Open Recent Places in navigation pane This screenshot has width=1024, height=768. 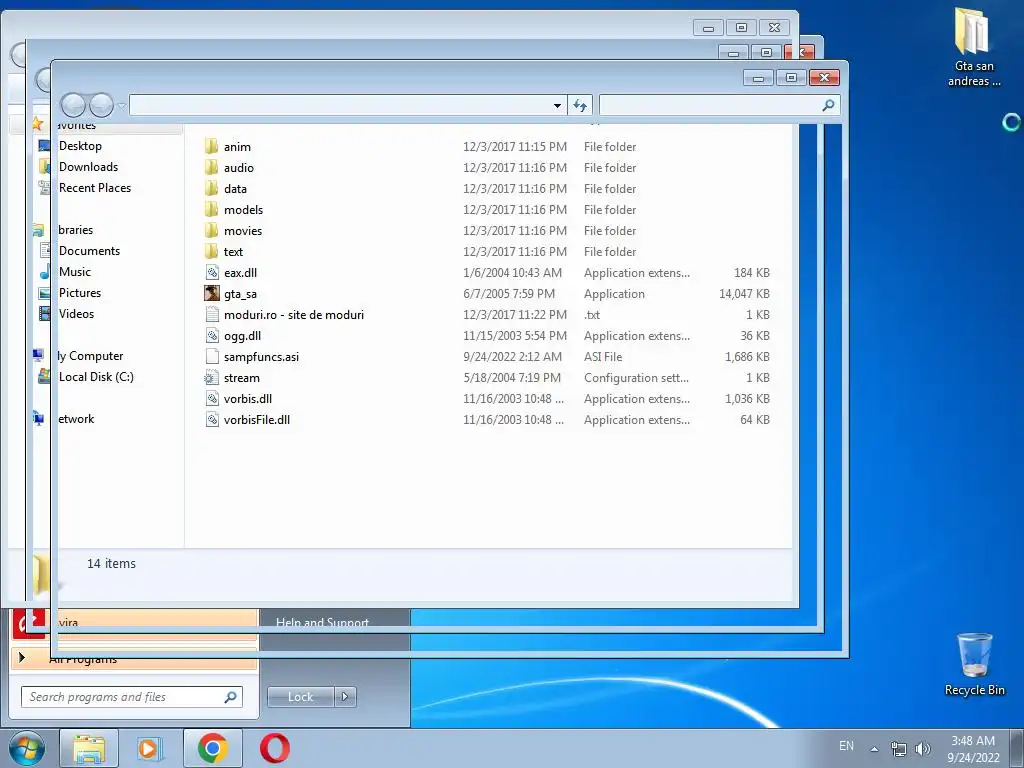pyautogui.click(x=95, y=187)
